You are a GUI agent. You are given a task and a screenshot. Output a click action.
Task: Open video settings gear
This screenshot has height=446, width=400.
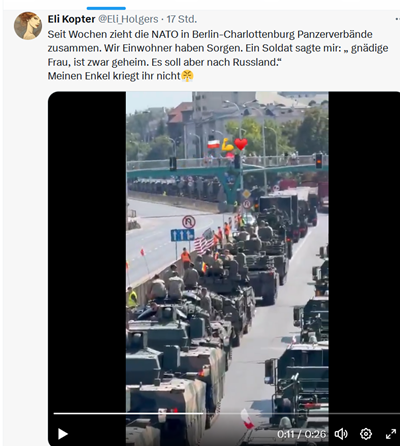click(366, 434)
